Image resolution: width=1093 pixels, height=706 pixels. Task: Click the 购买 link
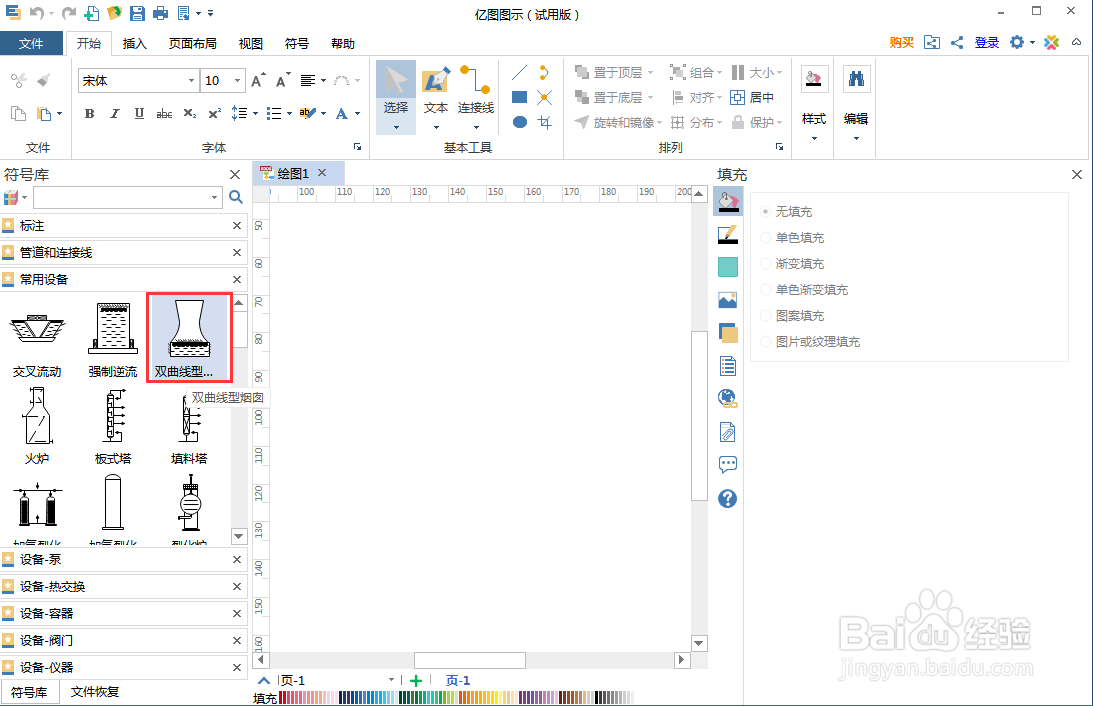(901, 43)
